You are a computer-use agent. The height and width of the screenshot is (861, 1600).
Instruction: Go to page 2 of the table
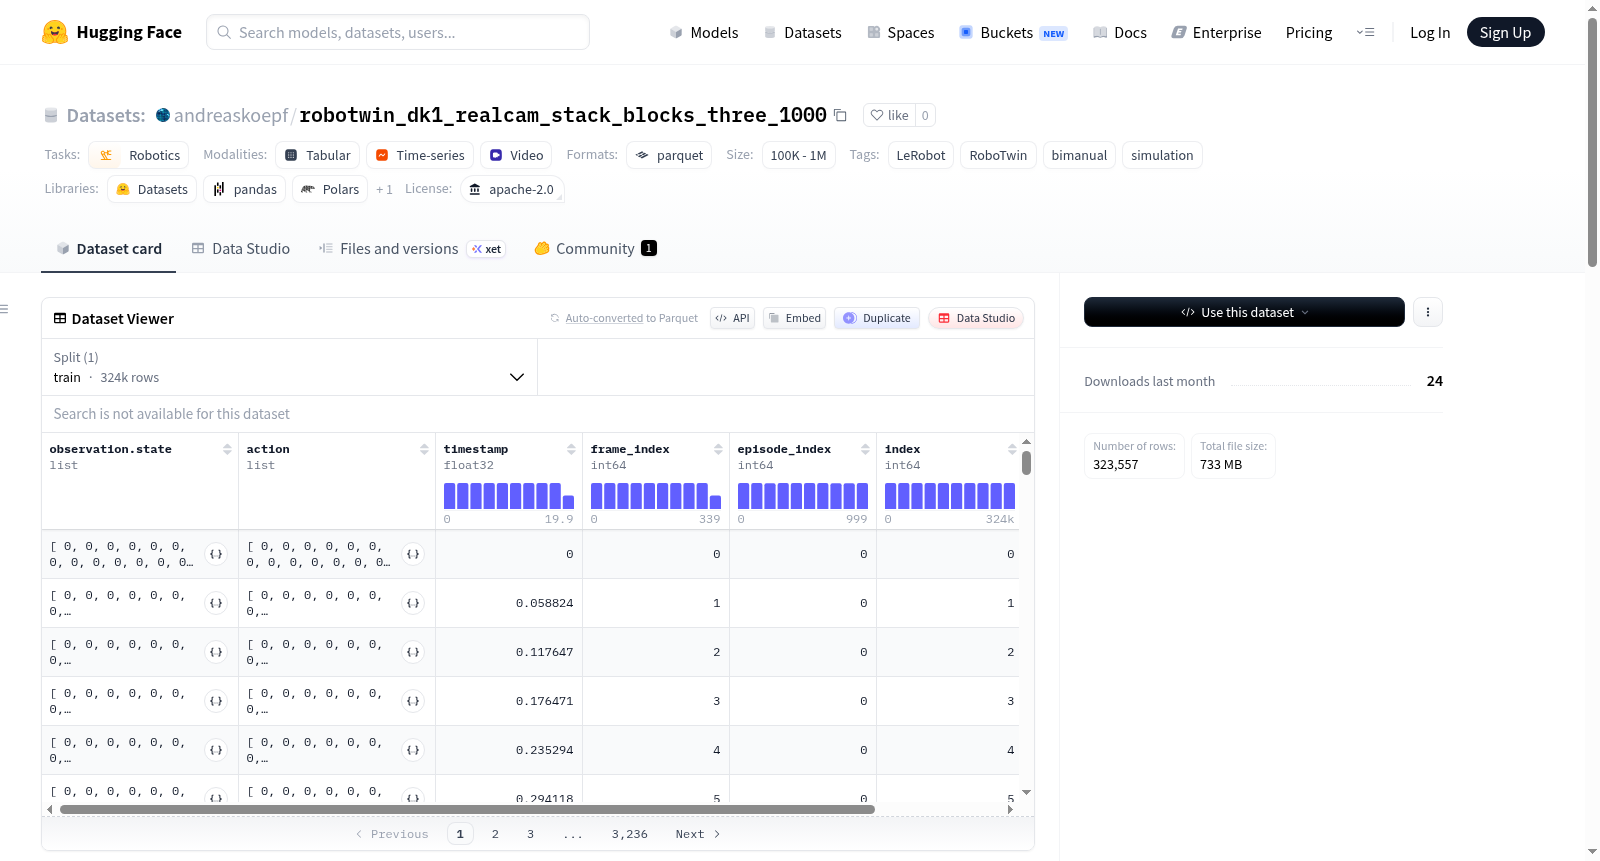tap(495, 834)
